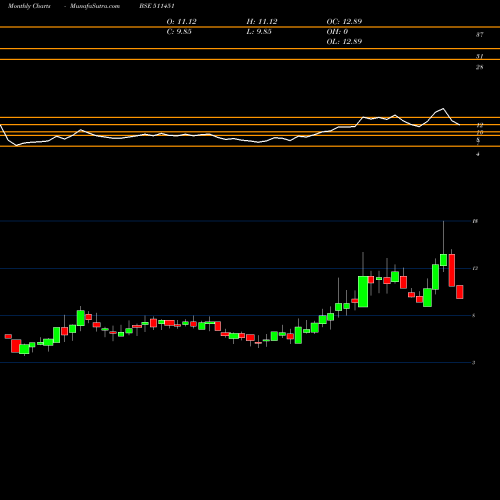Select the 'L: 9.85' low value
Viewport: 500px width, 500px height.
(x=259, y=32)
